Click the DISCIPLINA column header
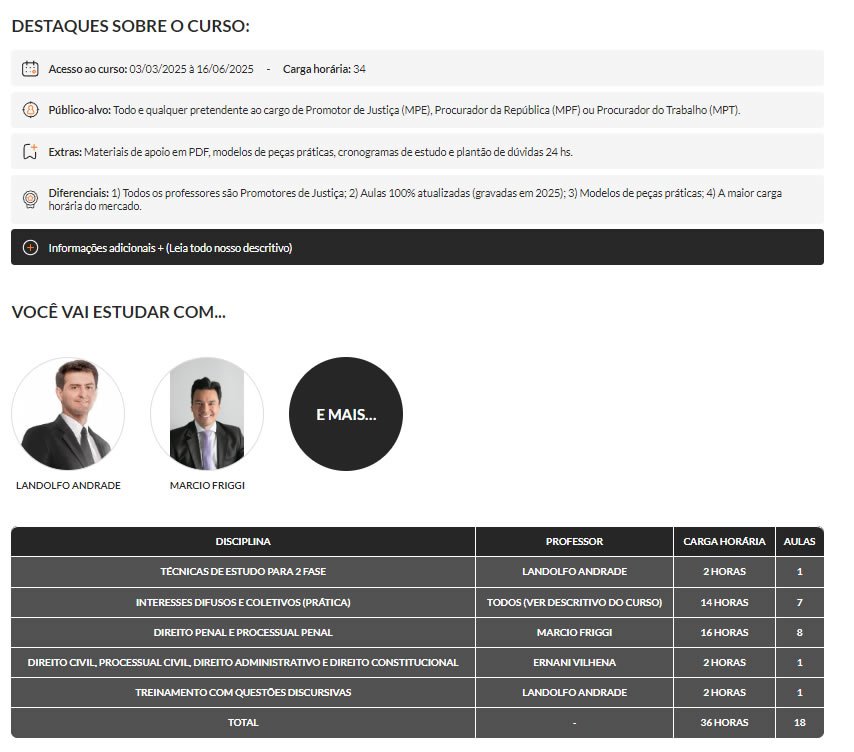The width and height of the screenshot is (854, 752). (x=243, y=542)
